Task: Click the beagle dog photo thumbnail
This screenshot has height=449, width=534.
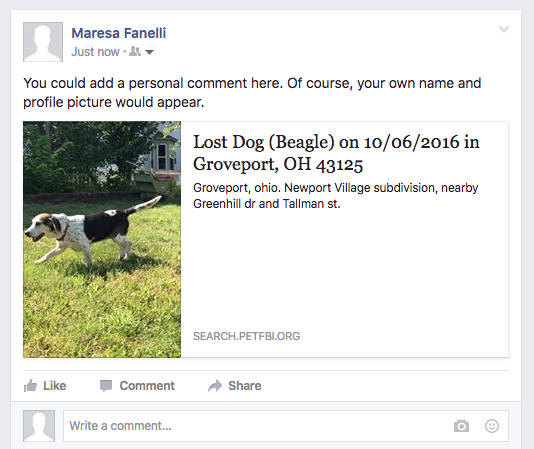Action: coord(102,239)
